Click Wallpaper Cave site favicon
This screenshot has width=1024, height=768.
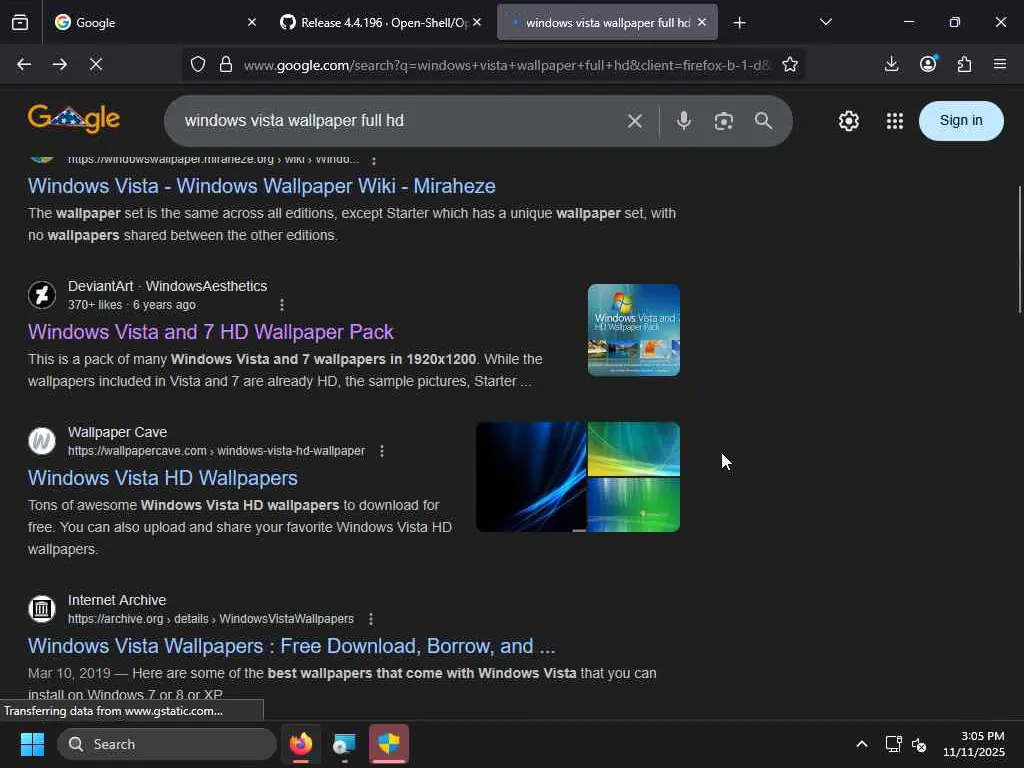tap(42, 441)
